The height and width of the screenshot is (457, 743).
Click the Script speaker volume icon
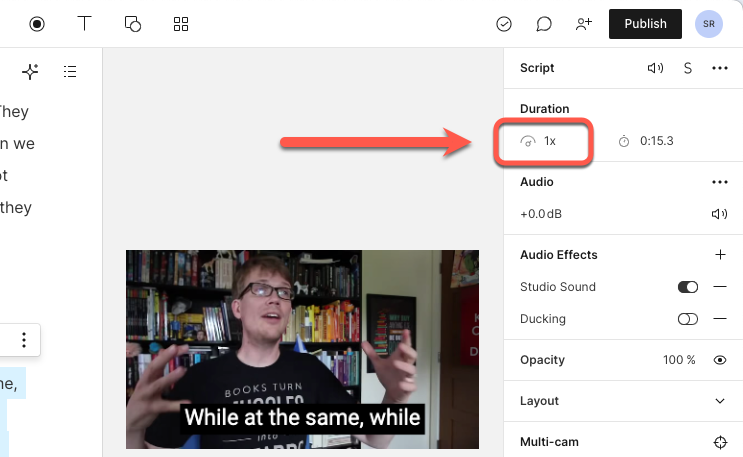[x=655, y=68]
